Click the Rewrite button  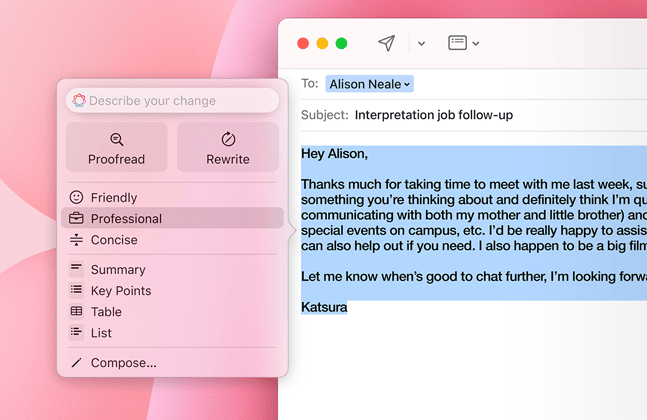[x=228, y=148]
